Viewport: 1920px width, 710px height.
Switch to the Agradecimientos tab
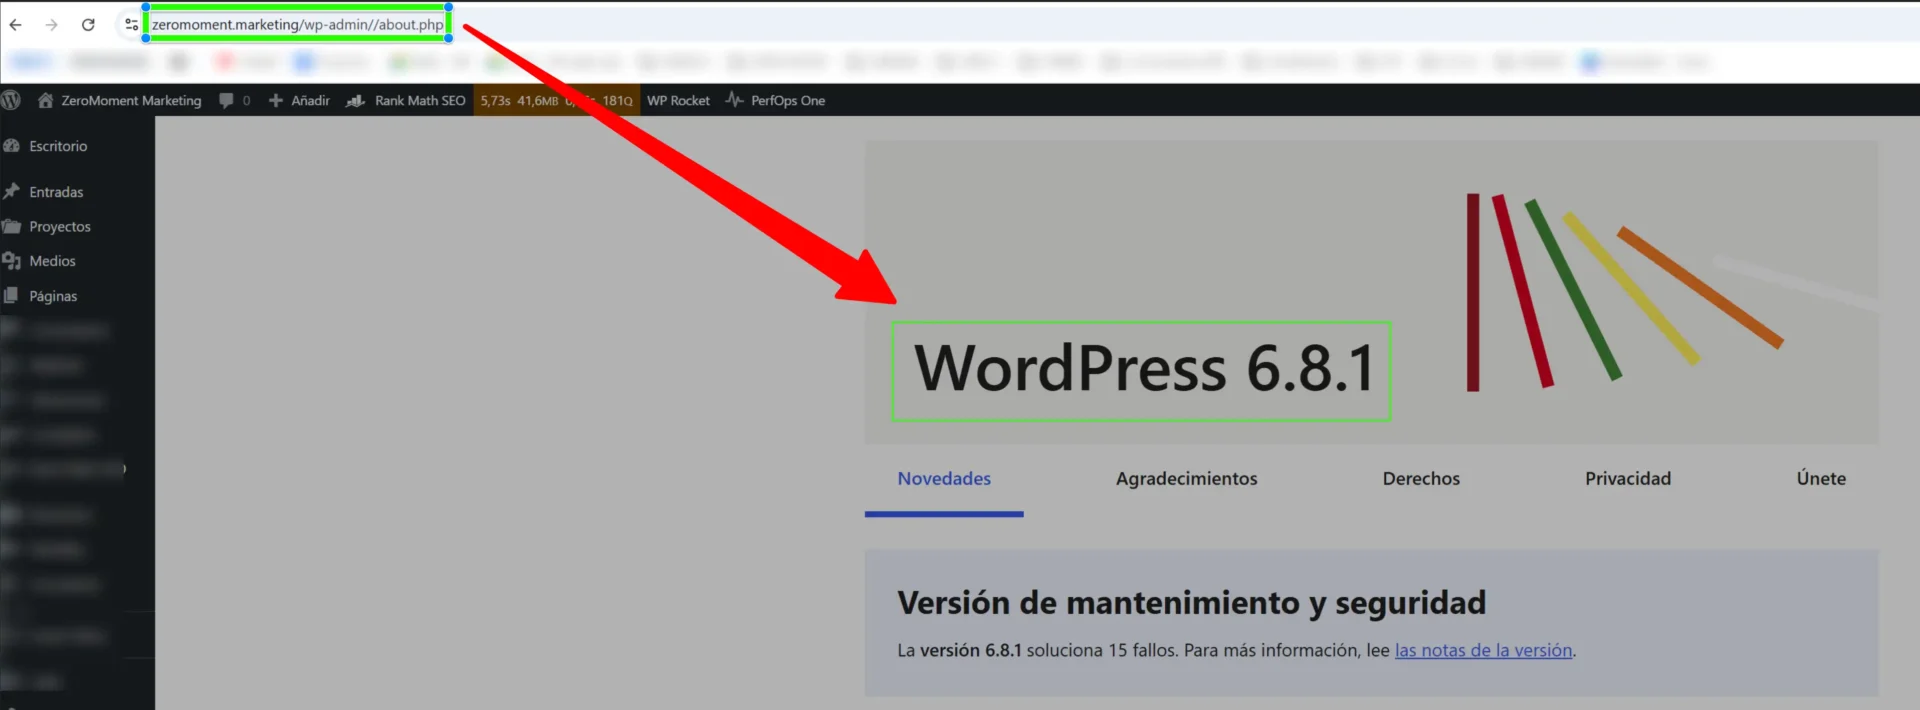click(1187, 479)
